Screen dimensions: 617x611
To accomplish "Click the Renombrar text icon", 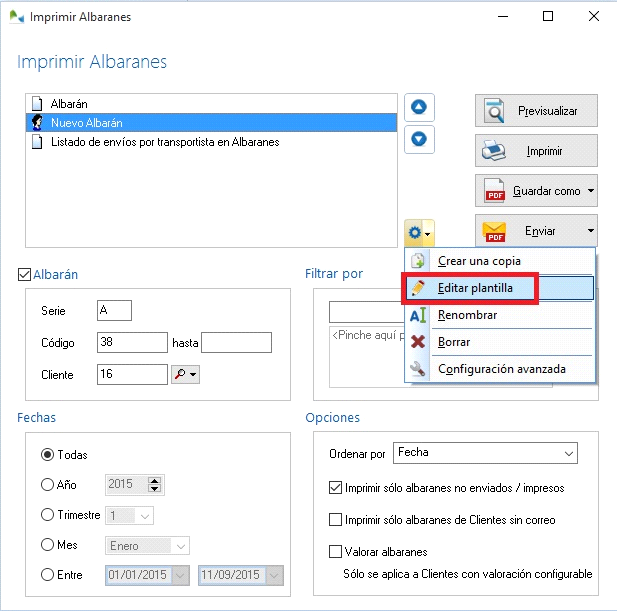I will coord(418,315).
